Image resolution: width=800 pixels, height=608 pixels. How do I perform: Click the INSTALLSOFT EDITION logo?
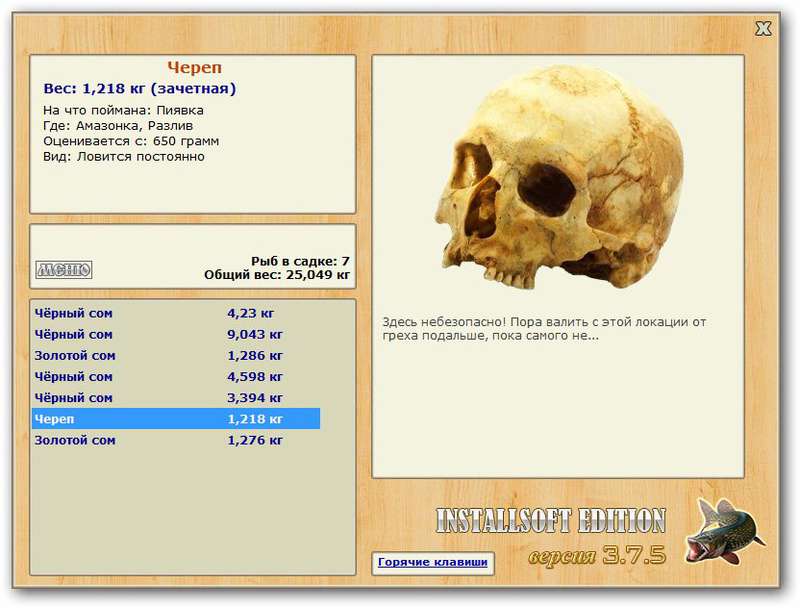click(x=551, y=521)
